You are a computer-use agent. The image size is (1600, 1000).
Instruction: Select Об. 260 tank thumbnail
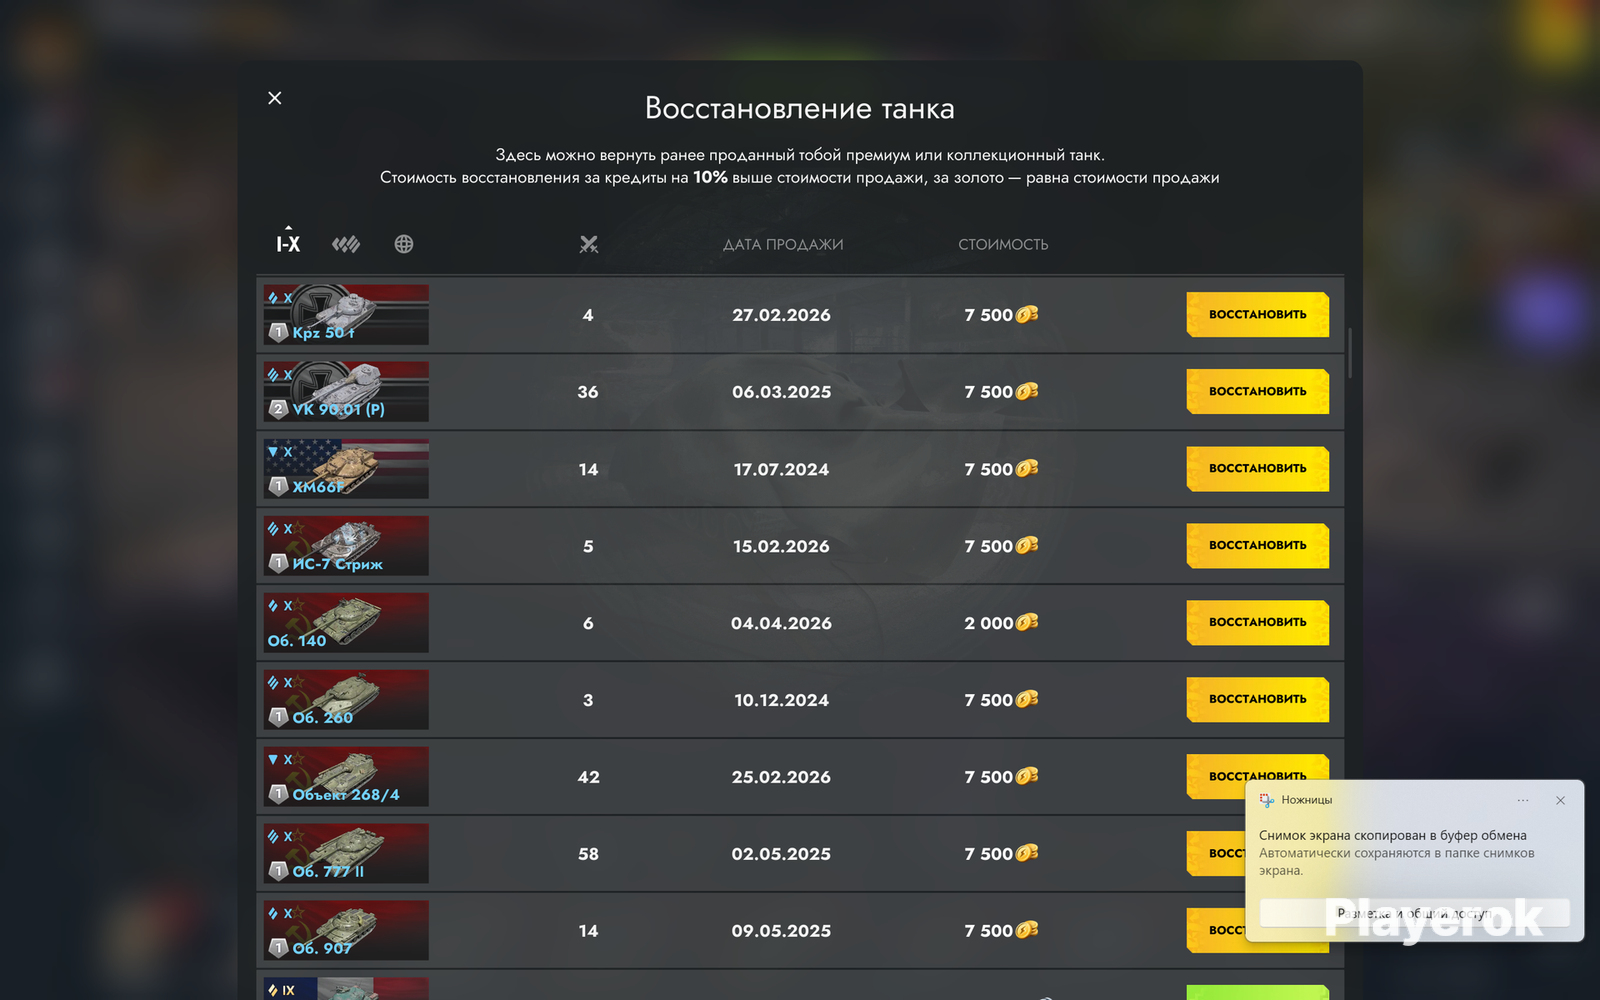(x=346, y=699)
